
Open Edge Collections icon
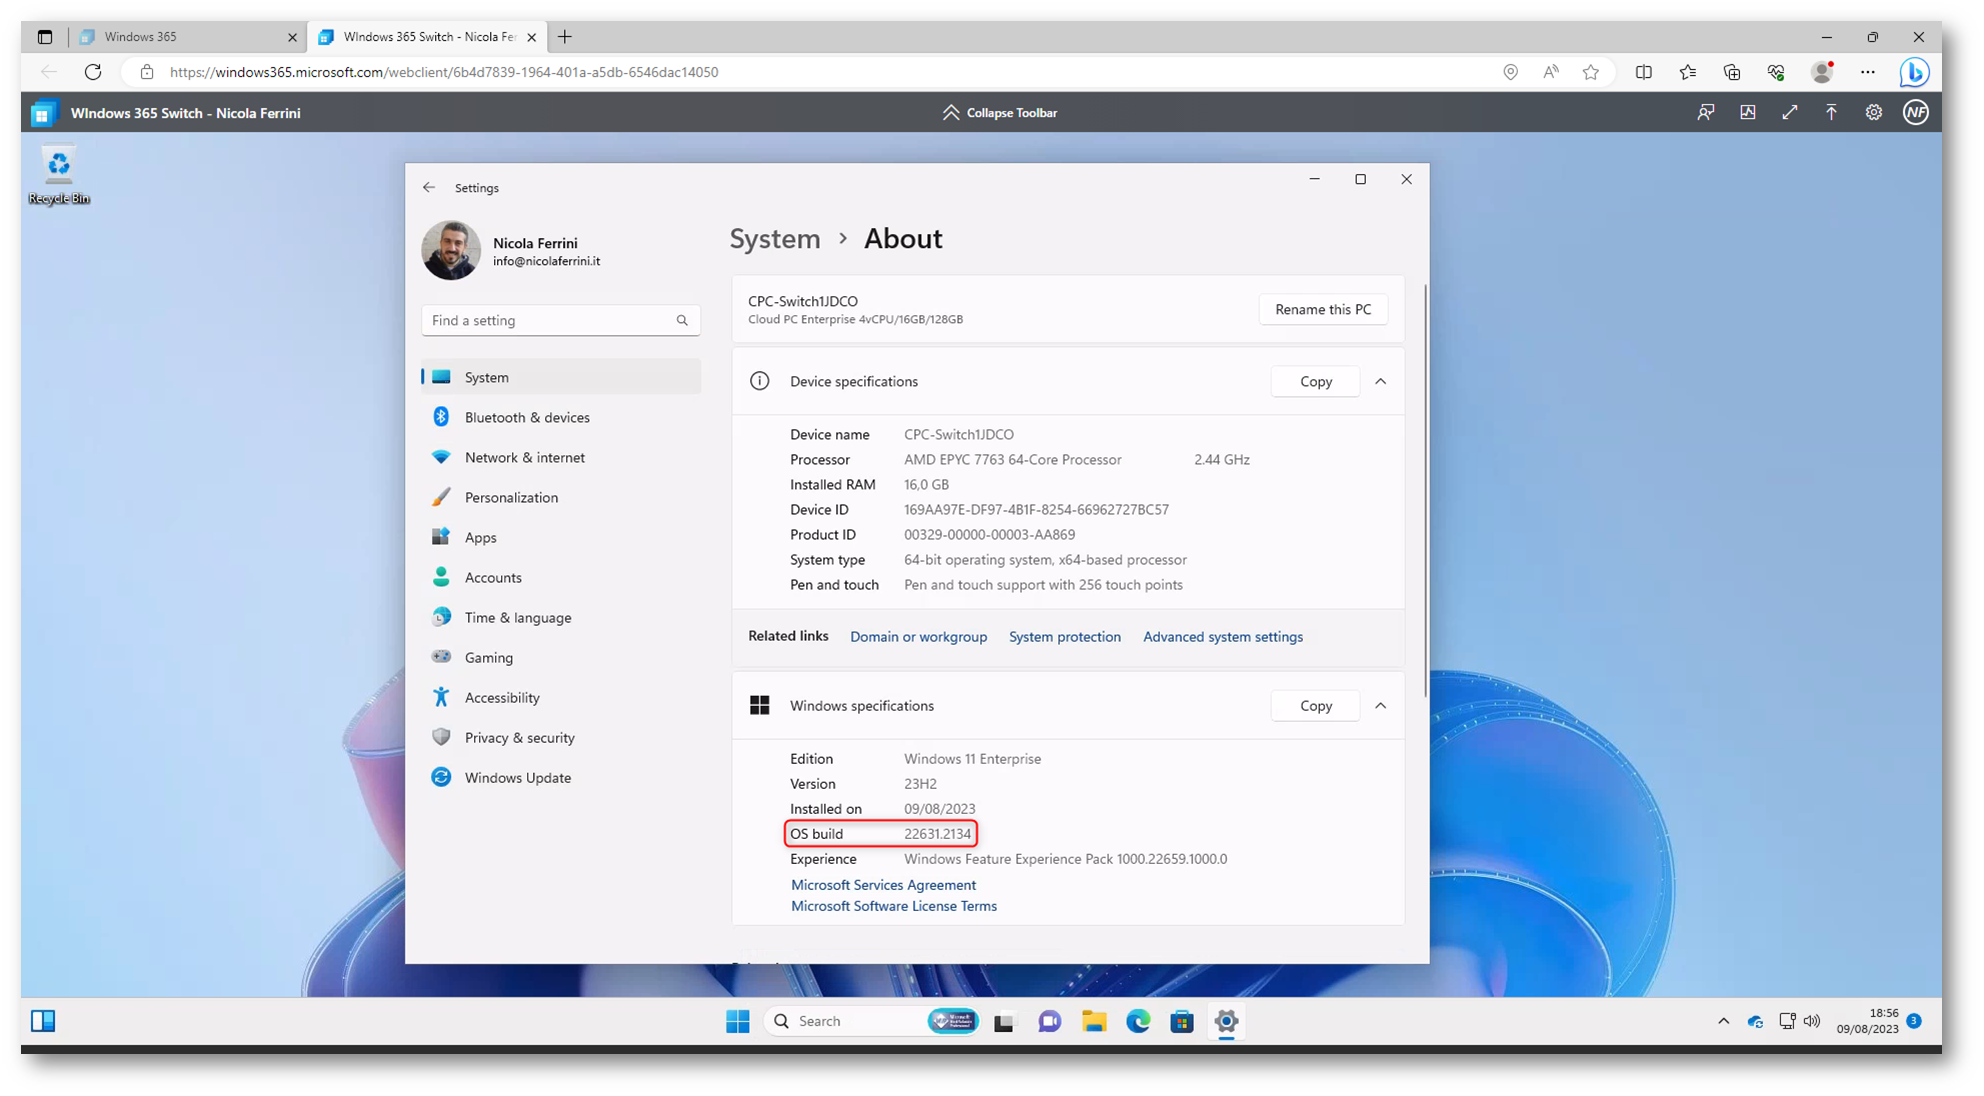(x=1732, y=72)
